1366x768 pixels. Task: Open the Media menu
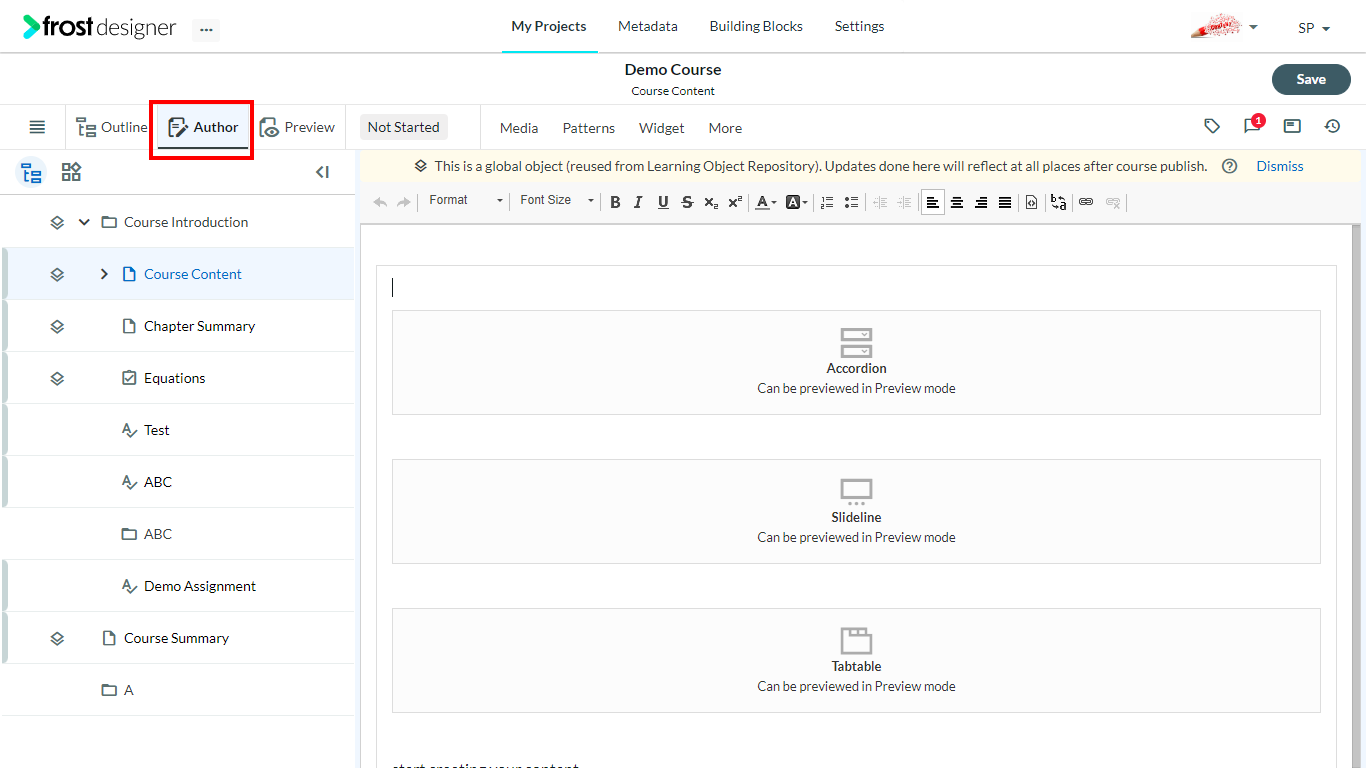(519, 128)
